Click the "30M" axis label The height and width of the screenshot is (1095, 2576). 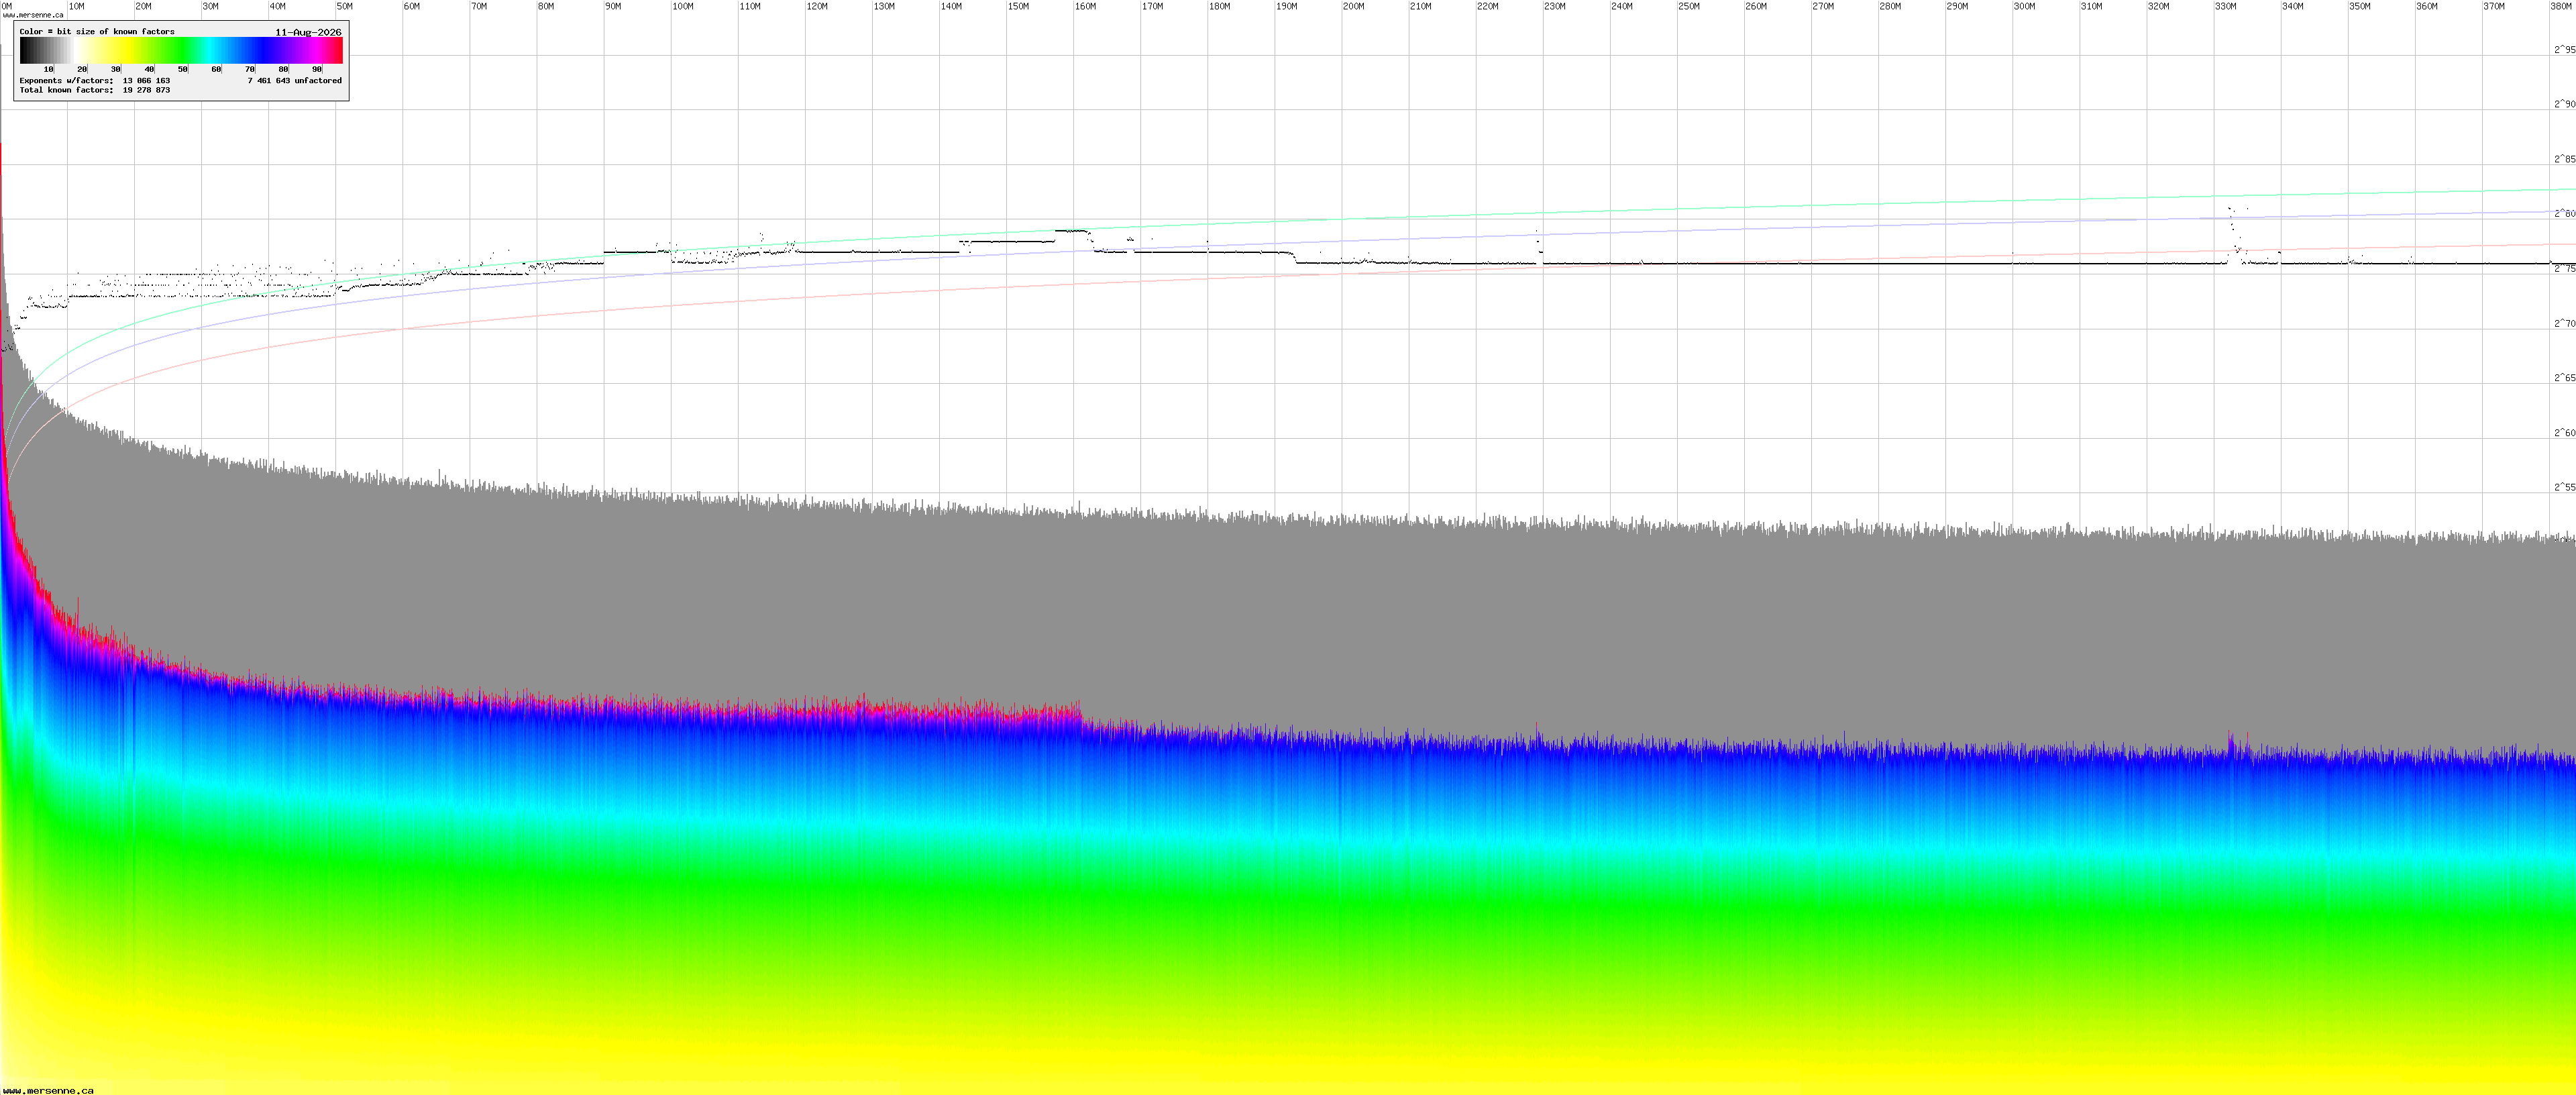pos(211,6)
